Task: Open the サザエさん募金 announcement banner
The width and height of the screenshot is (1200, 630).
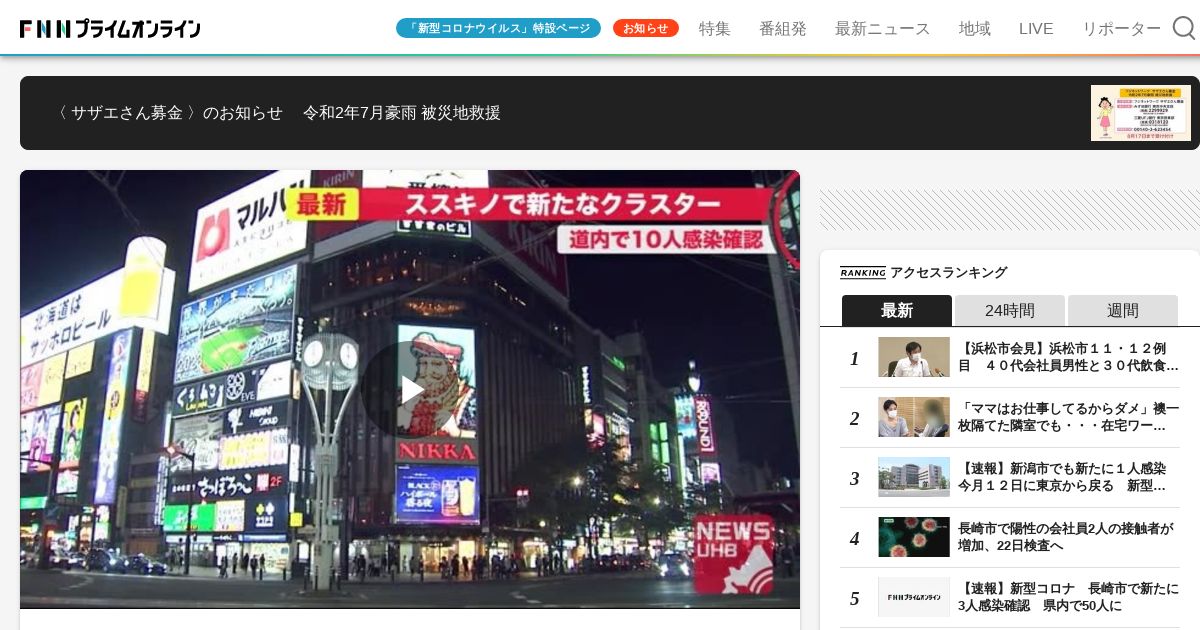Action: pos(610,113)
